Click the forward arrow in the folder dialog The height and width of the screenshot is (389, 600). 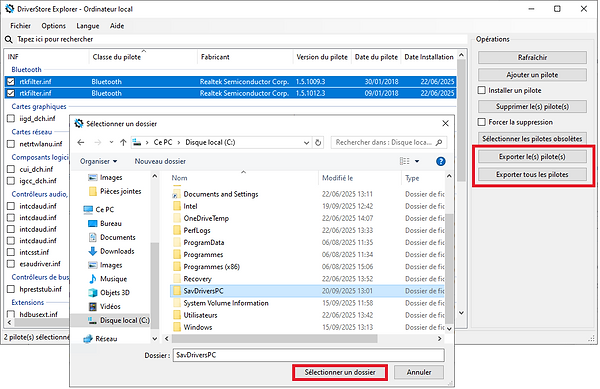(x=98, y=142)
